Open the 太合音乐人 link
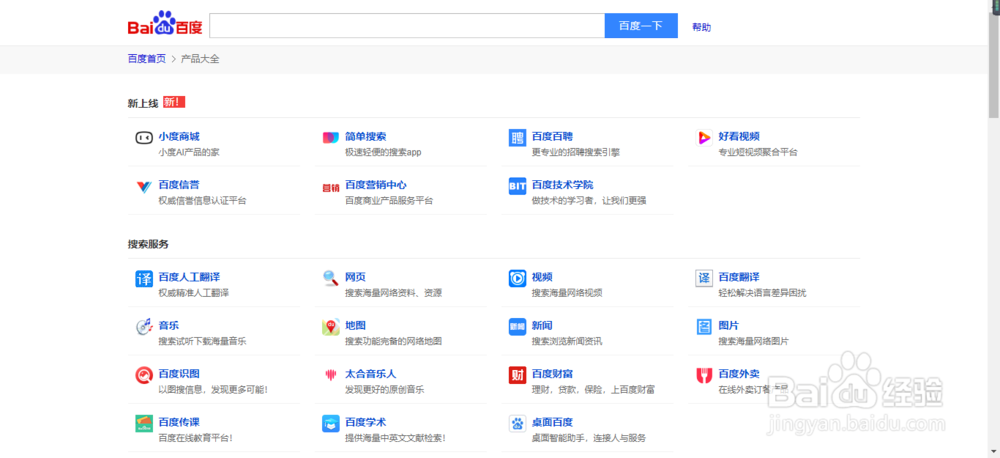The image size is (1000, 458). (371, 374)
